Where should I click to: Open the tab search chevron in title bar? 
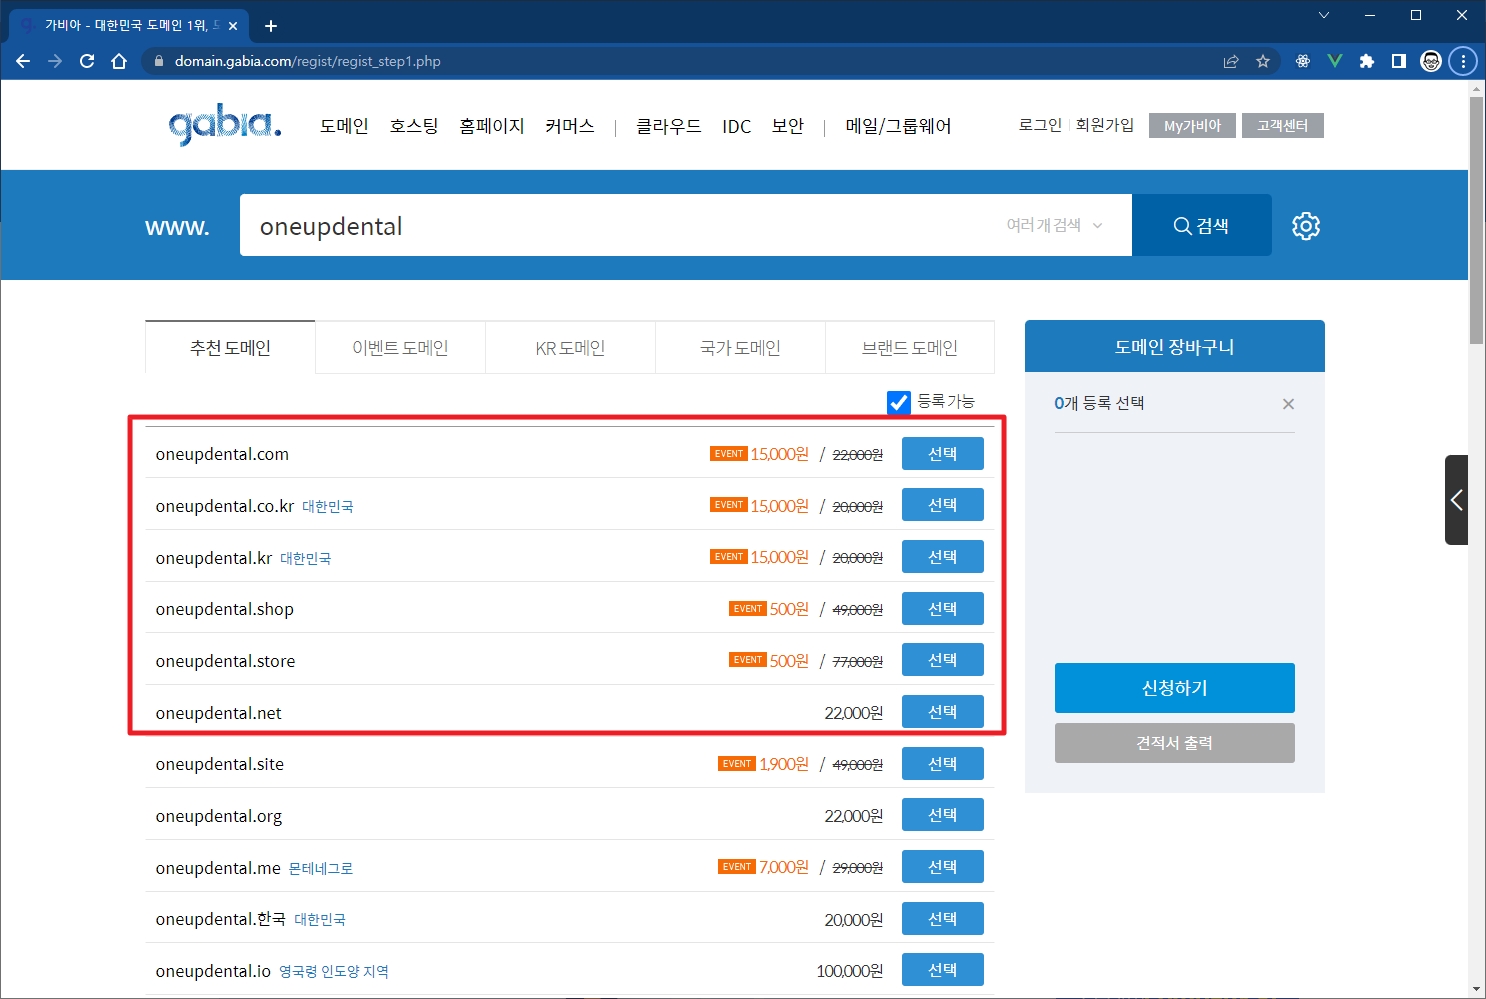tap(1323, 15)
